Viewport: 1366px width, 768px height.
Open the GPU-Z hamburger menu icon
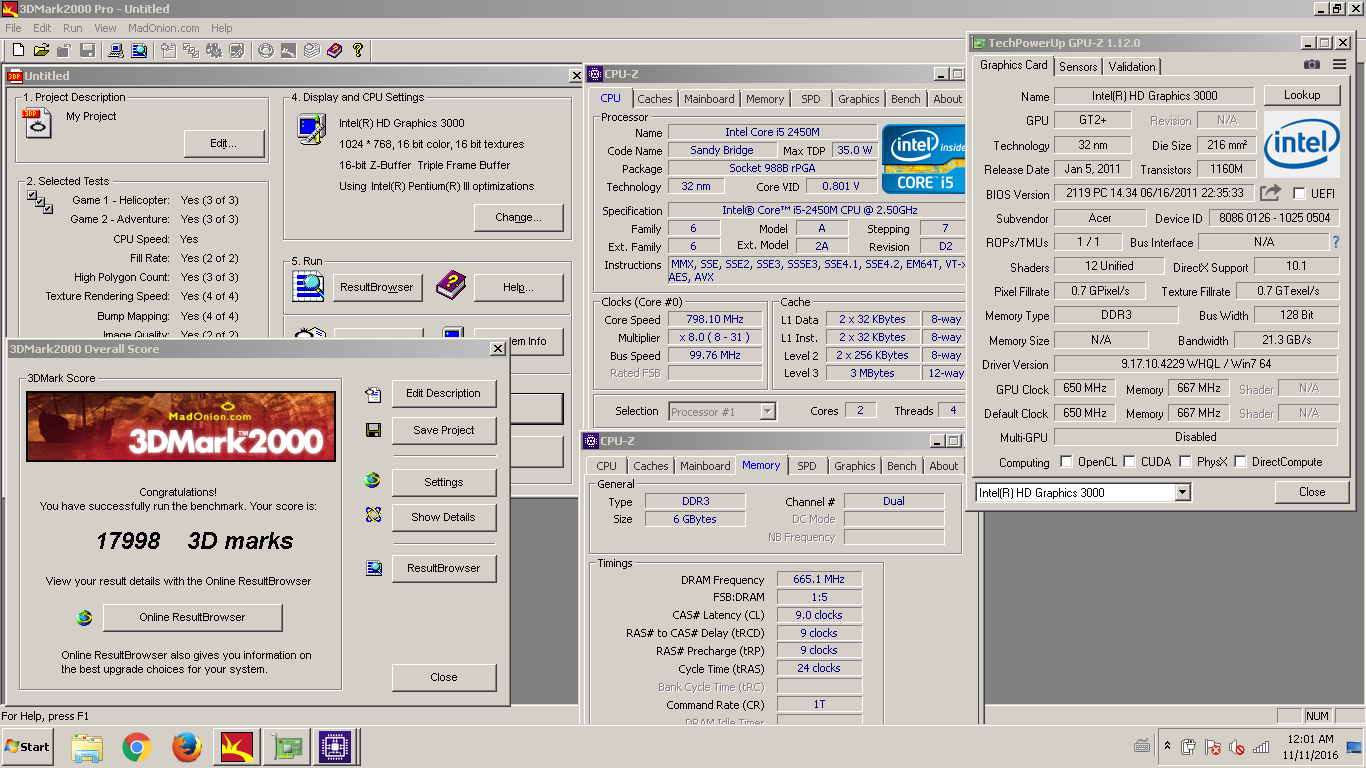pyautogui.click(x=1339, y=65)
